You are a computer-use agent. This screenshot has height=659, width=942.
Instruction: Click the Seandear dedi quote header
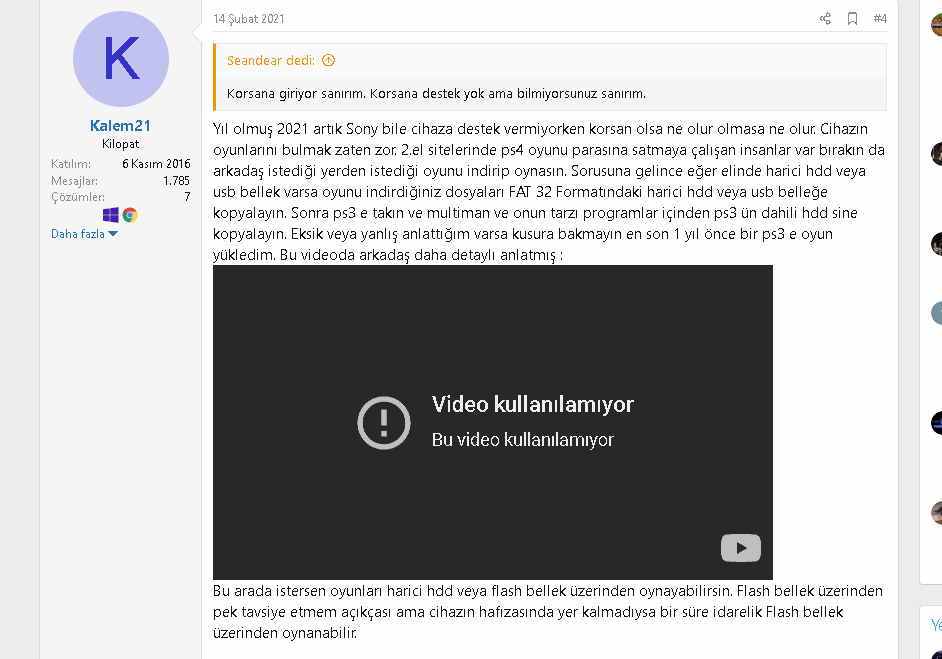(x=271, y=60)
